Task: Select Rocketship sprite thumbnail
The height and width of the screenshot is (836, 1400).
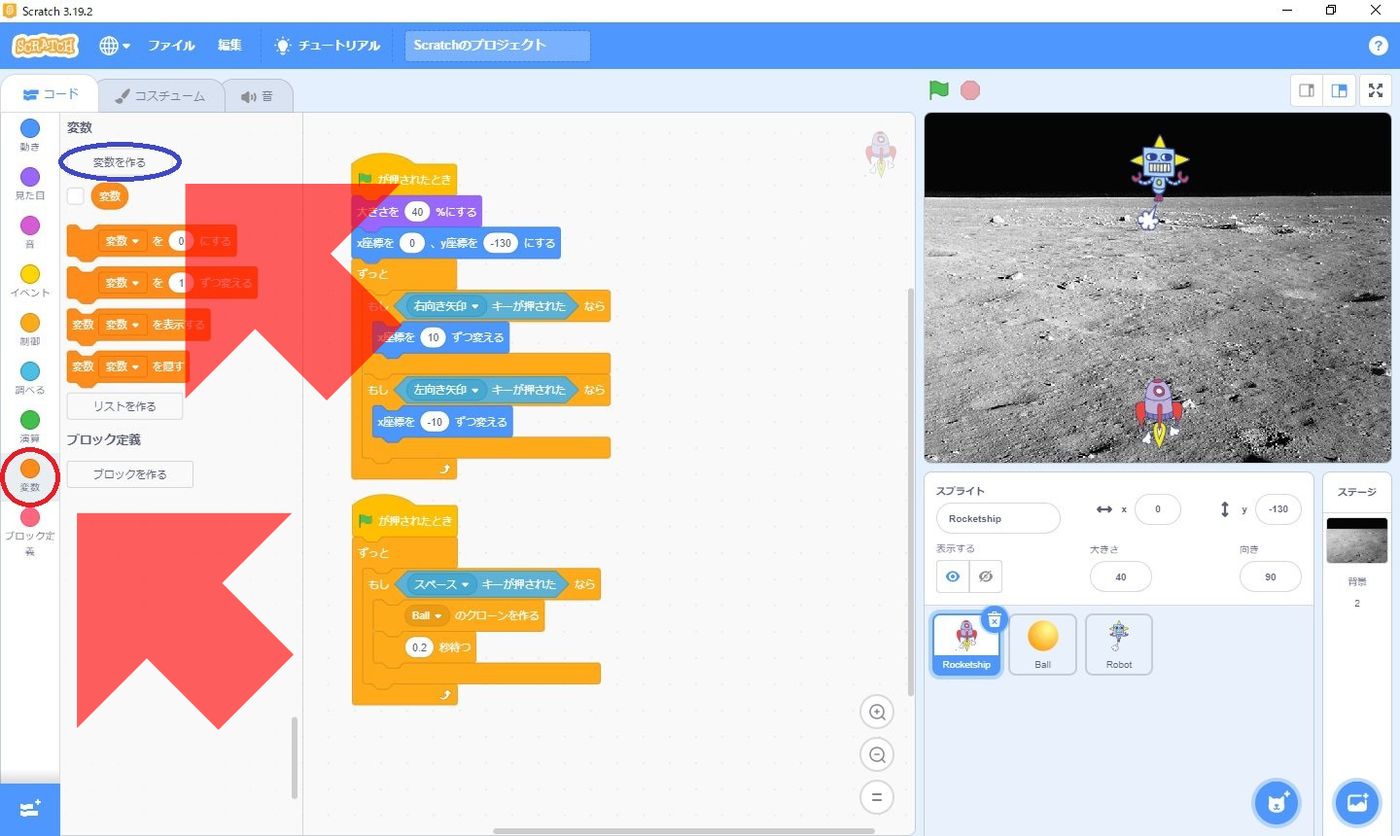Action: [x=966, y=644]
